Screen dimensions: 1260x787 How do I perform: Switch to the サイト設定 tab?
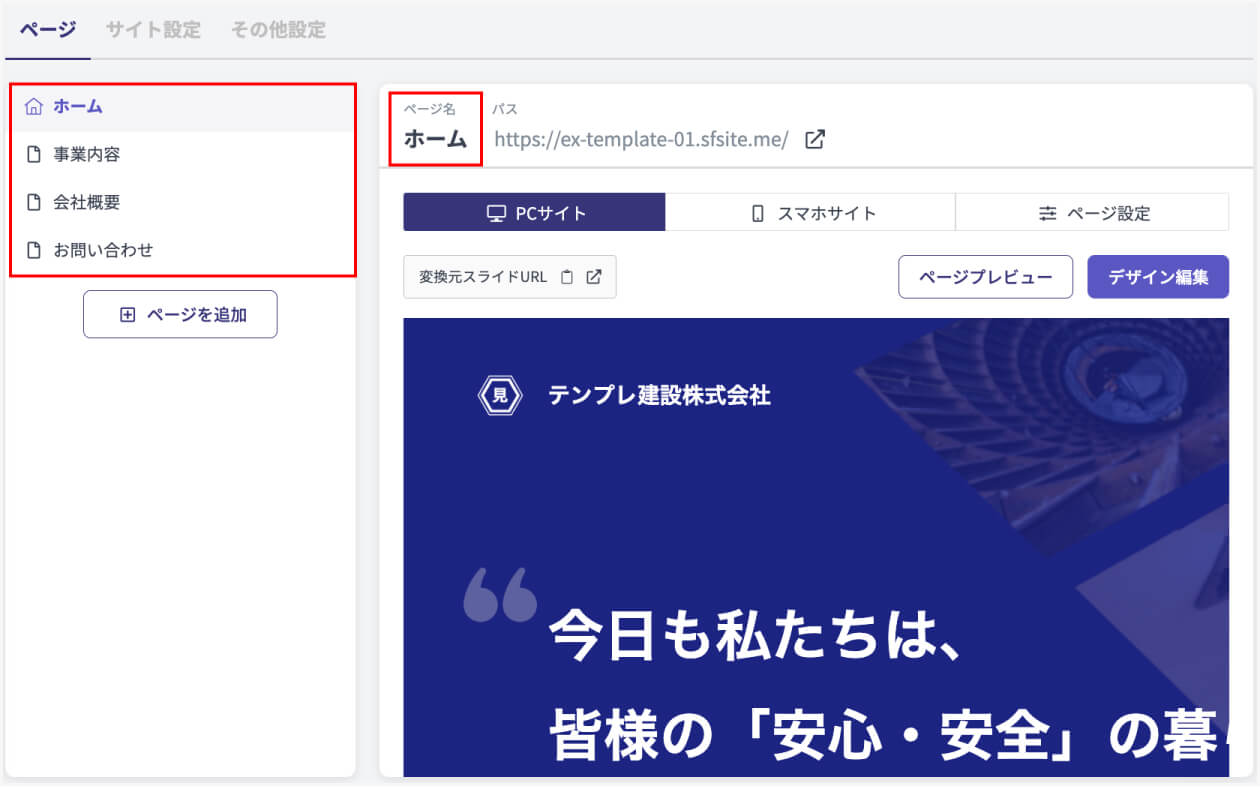click(x=153, y=30)
